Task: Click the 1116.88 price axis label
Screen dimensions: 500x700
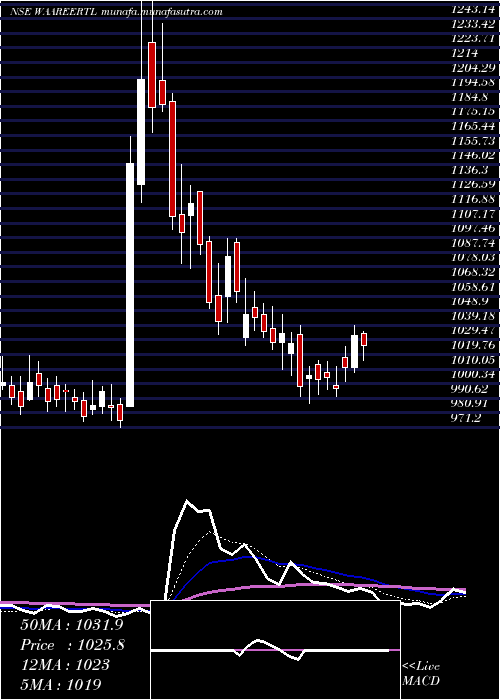Action: [x=472, y=200]
